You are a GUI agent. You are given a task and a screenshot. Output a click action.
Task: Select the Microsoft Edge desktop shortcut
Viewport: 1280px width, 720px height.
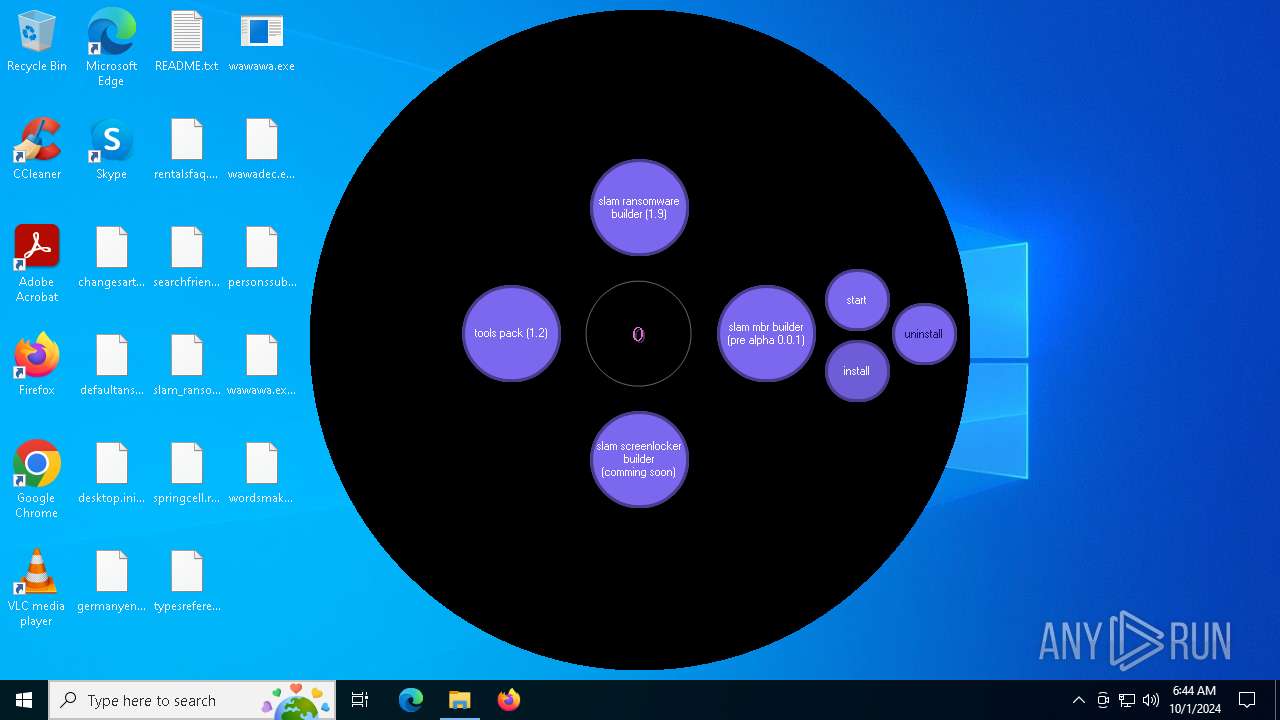click(x=111, y=48)
